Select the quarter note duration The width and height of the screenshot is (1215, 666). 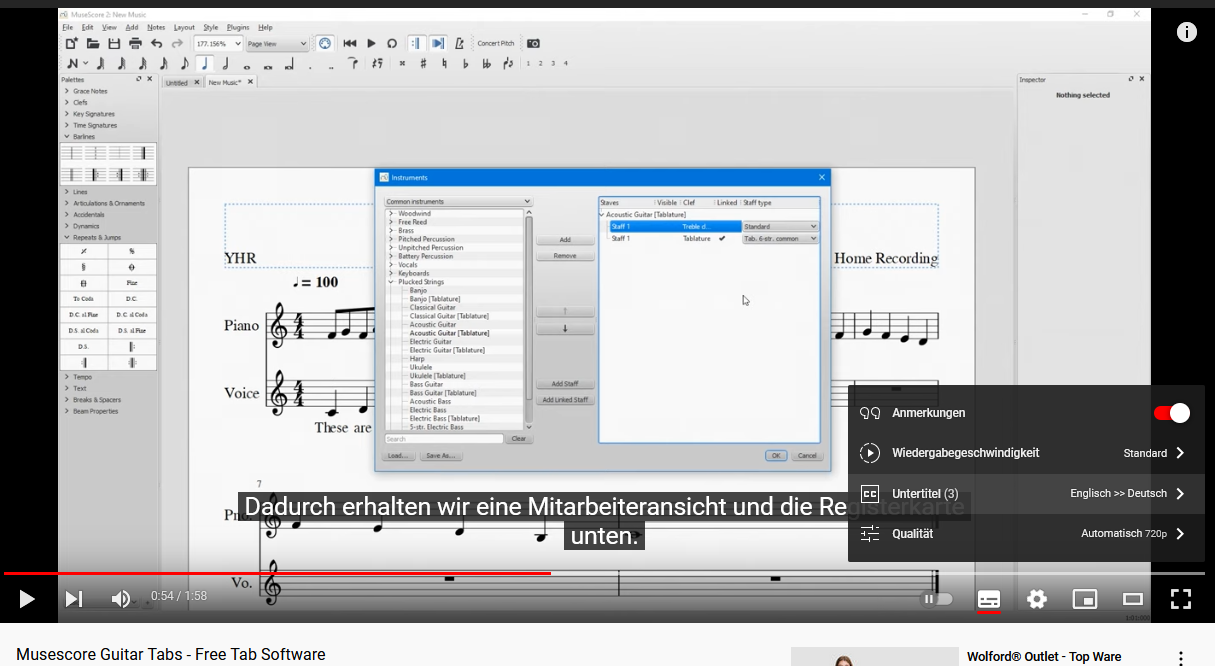pyautogui.click(x=205, y=63)
